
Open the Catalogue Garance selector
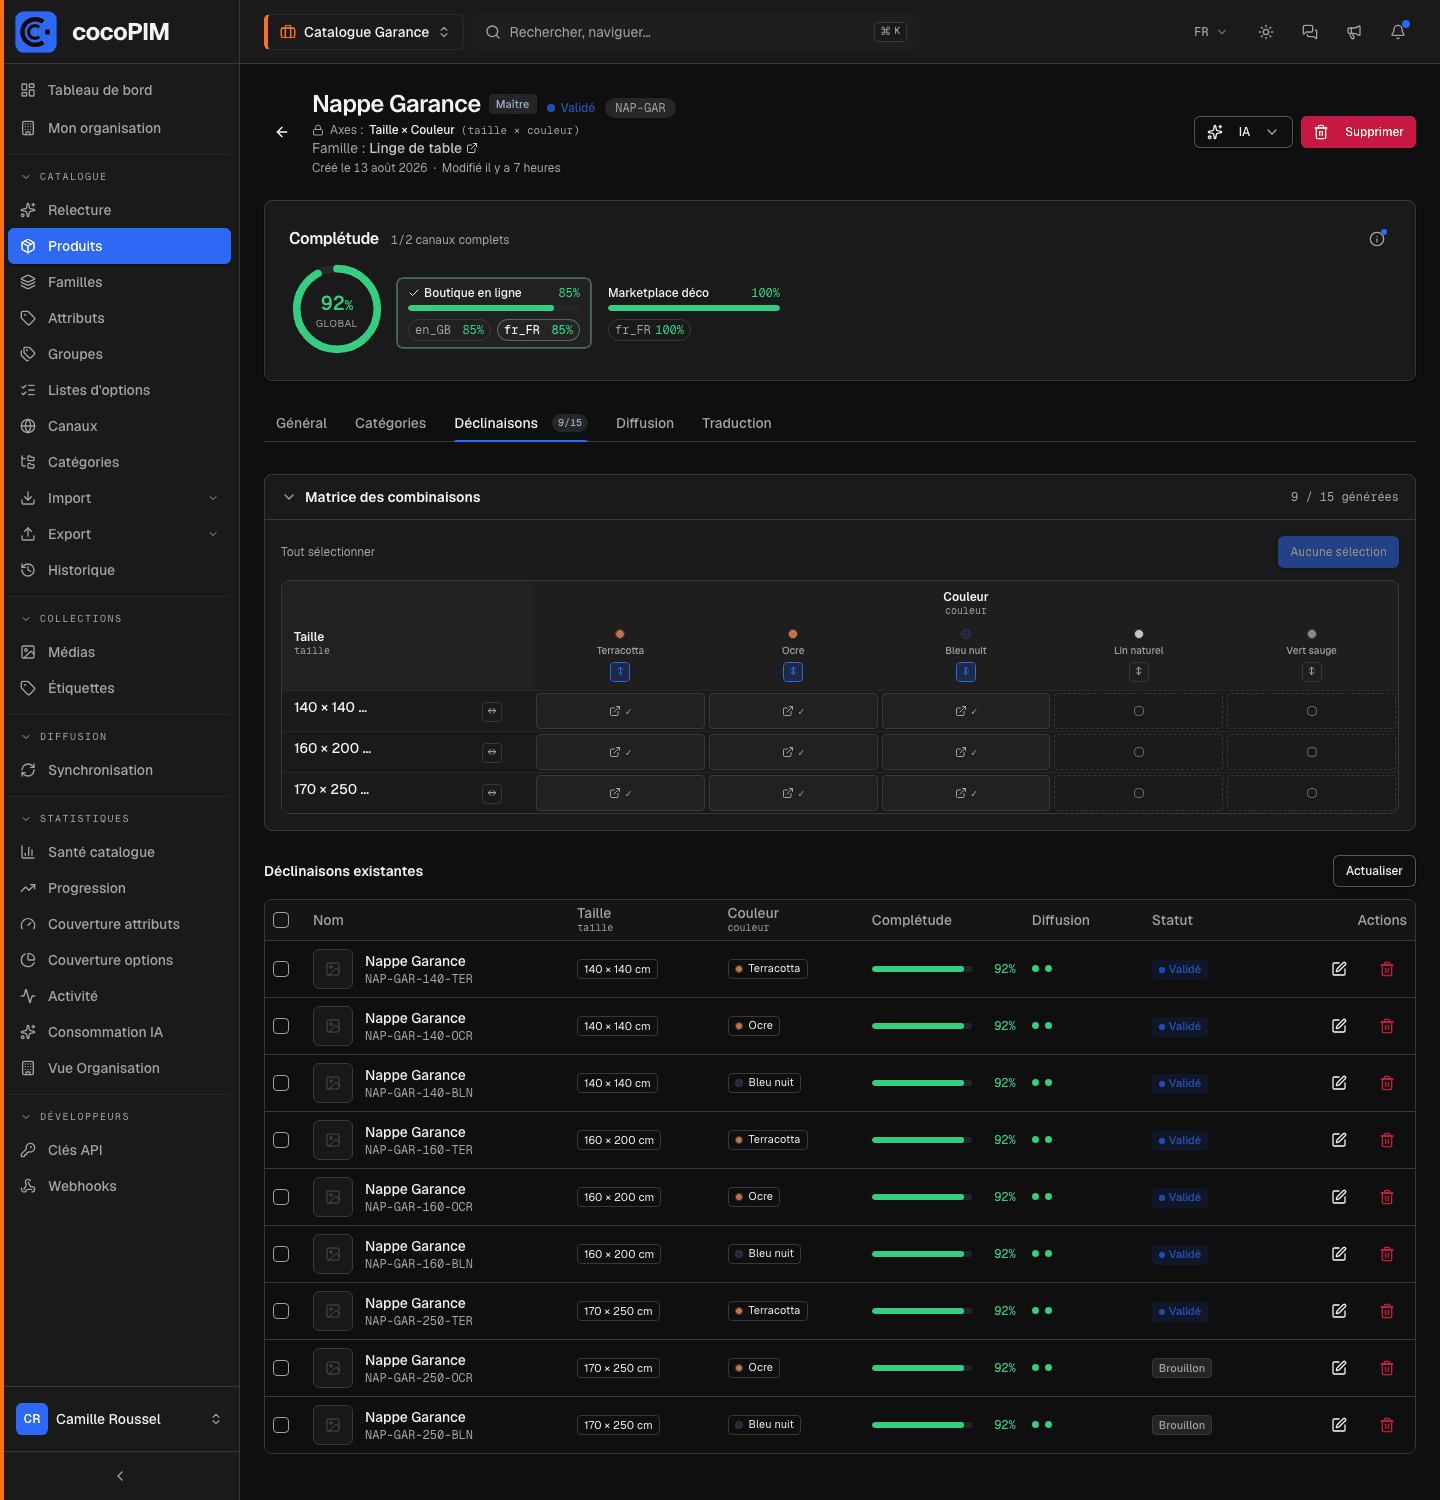coord(364,32)
